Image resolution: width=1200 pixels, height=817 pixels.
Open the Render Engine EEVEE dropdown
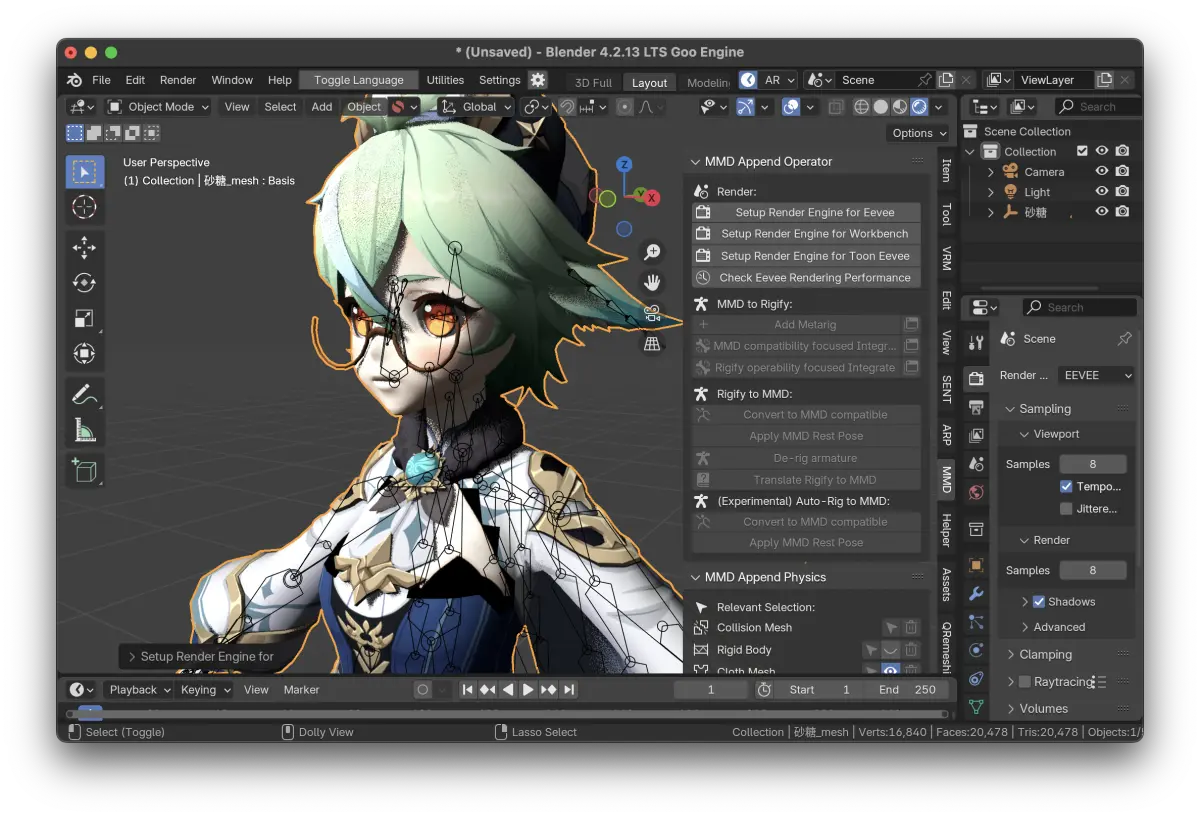(1096, 375)
